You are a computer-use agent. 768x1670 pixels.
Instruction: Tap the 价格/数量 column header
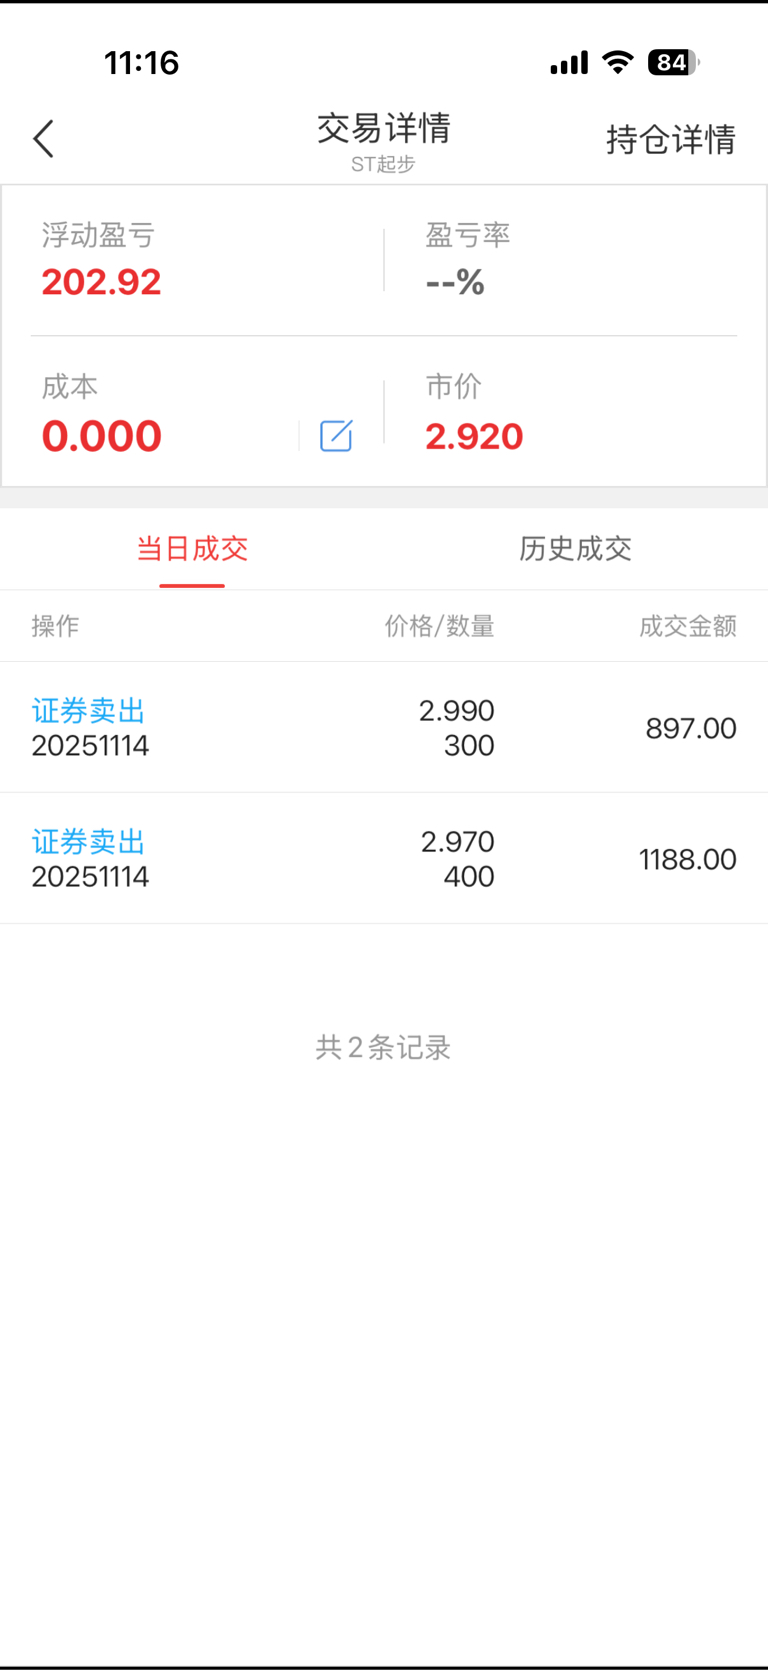pyautogui.click(x=439, y=626)
